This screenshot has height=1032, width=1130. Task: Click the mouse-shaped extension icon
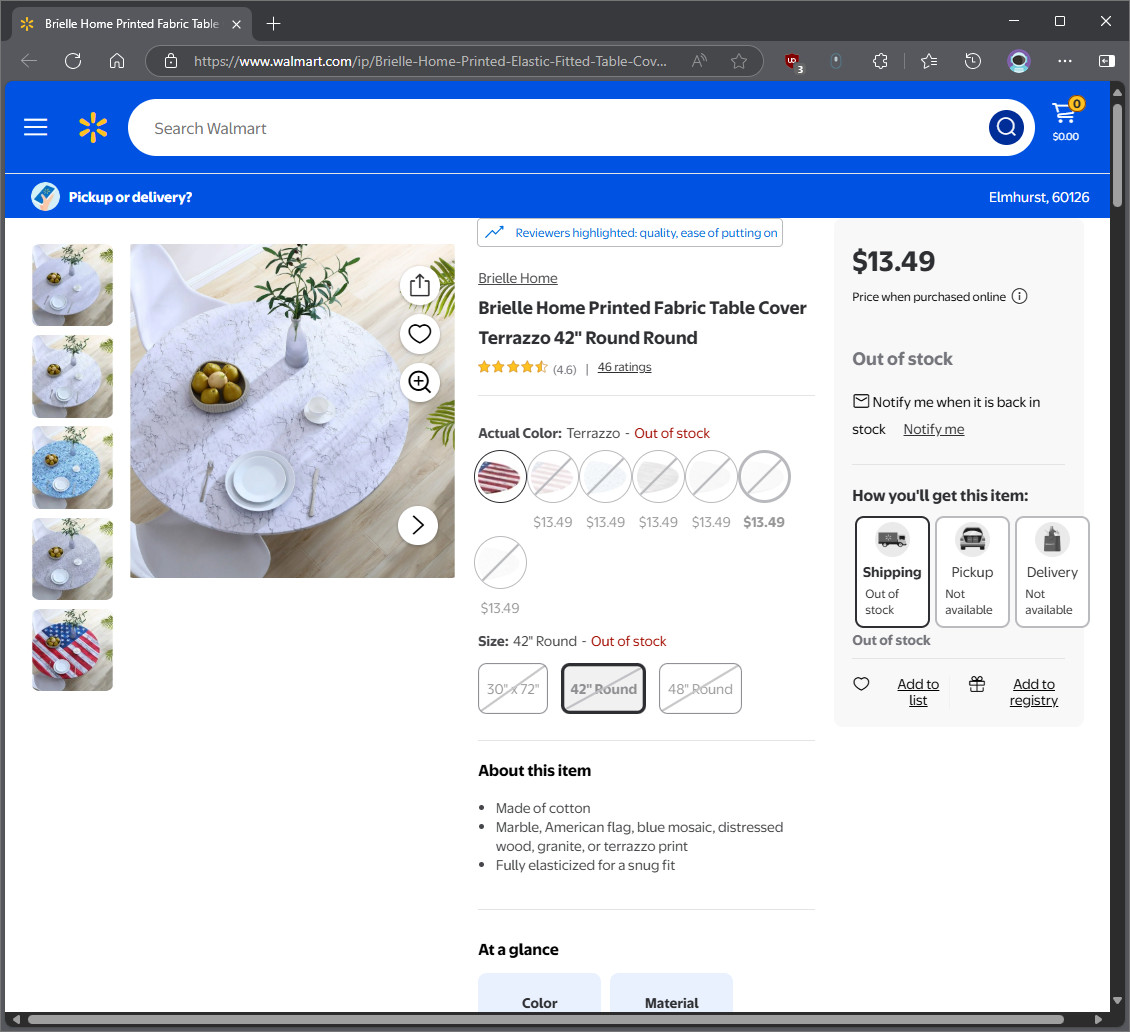[x=836, y=61]
